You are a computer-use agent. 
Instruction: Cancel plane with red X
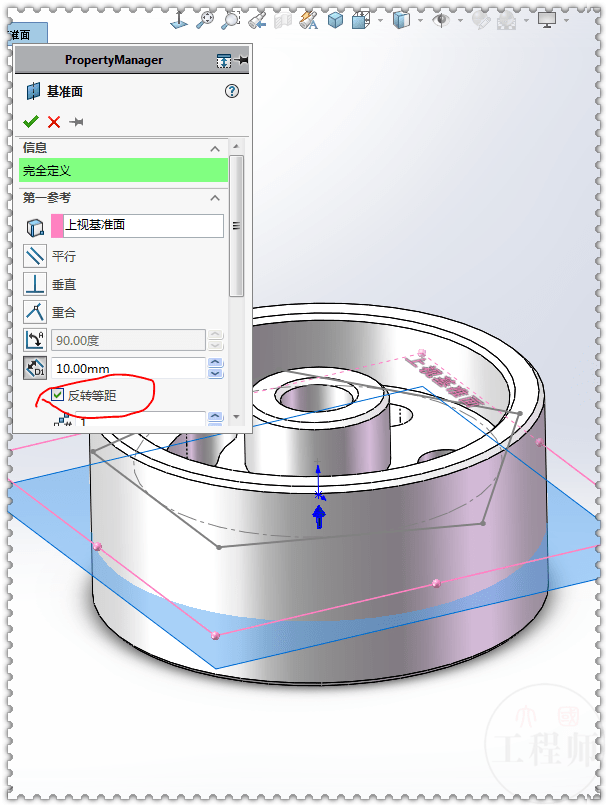(x=54, y=122)
